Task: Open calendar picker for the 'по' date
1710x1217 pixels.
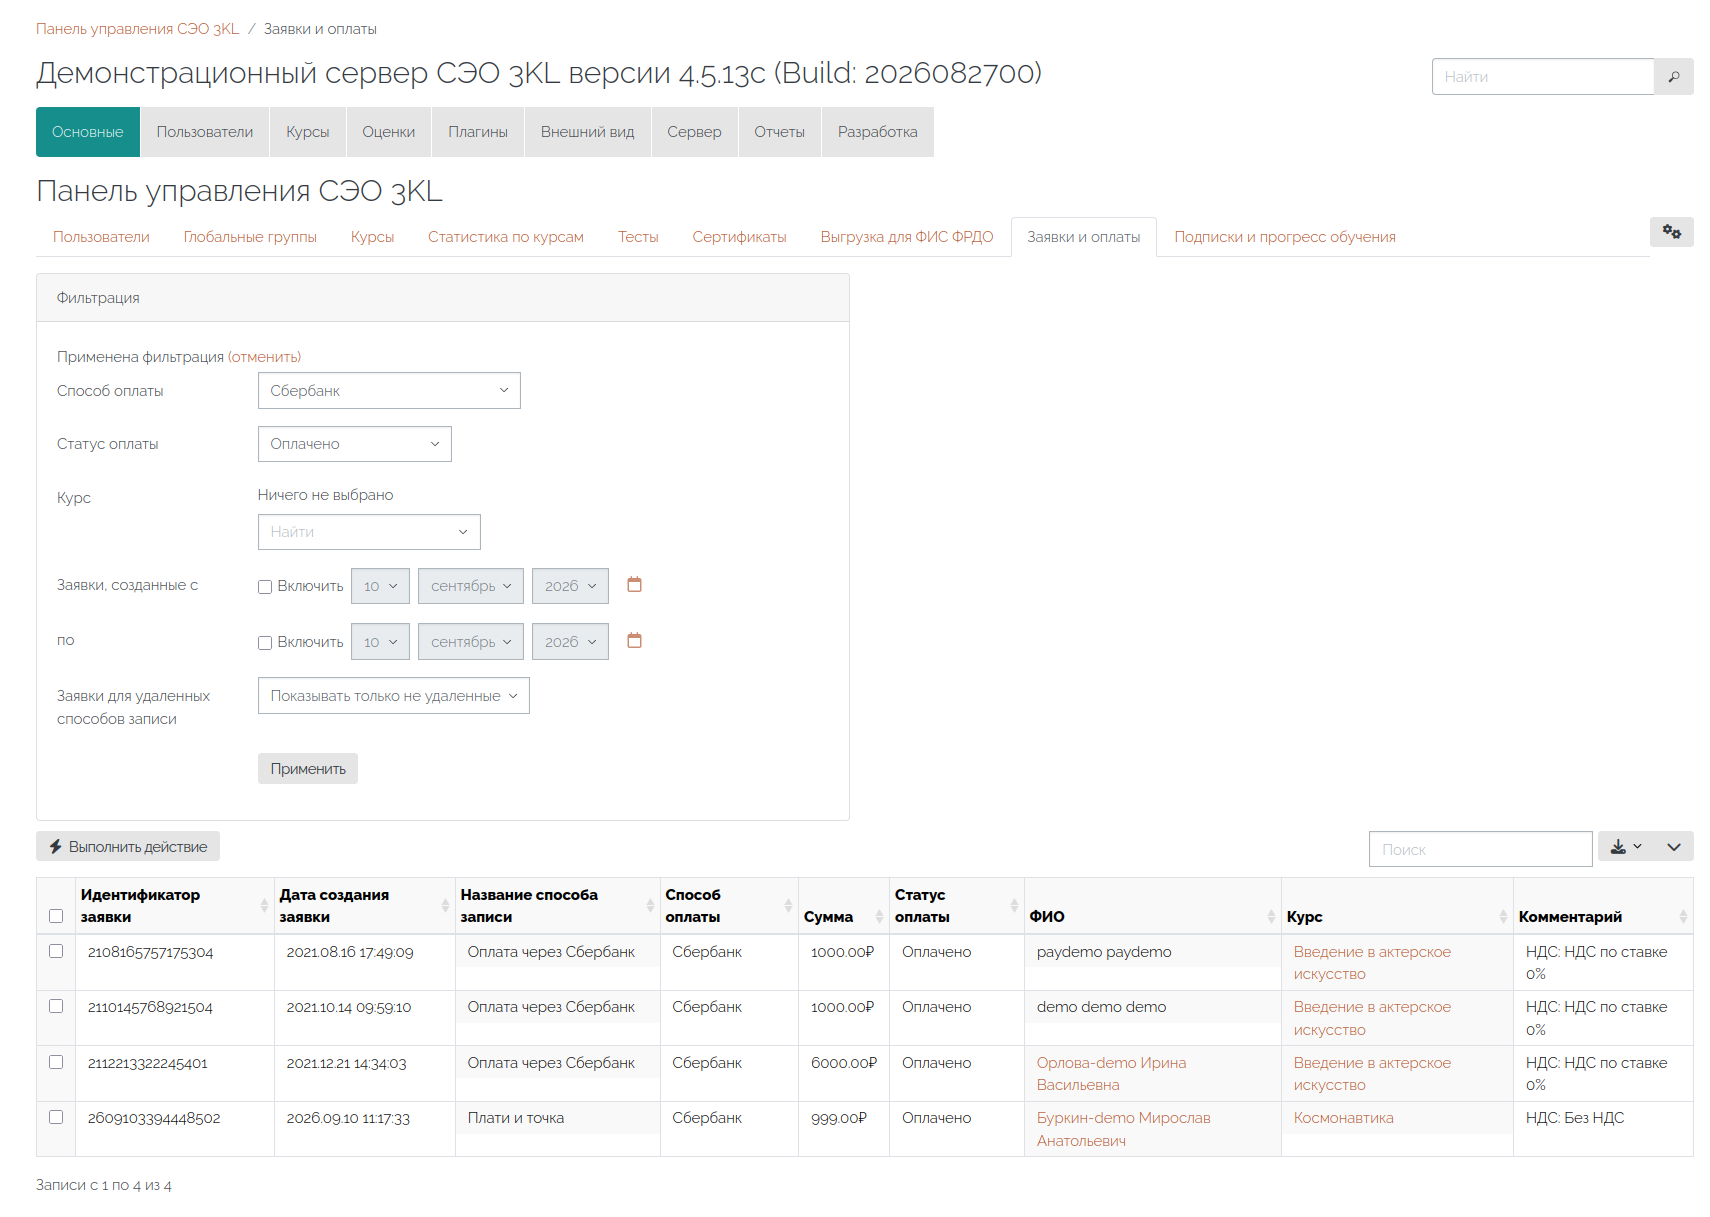Action: point(634,641)
